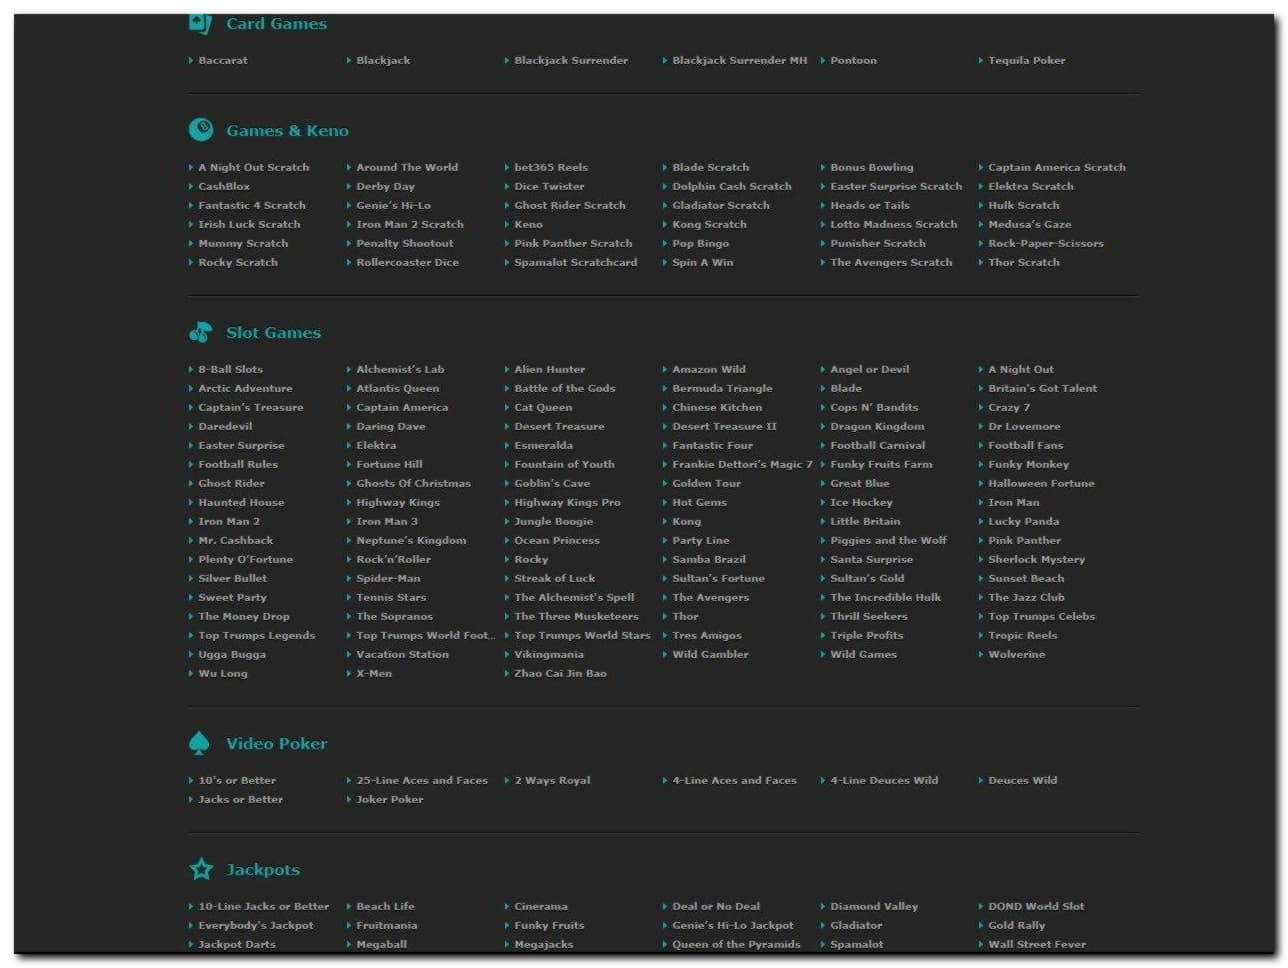Image resolution: width=1288 pixels, height=968 pixels.
Task: Launch Pontoon card game
Action: pos(854,61)
